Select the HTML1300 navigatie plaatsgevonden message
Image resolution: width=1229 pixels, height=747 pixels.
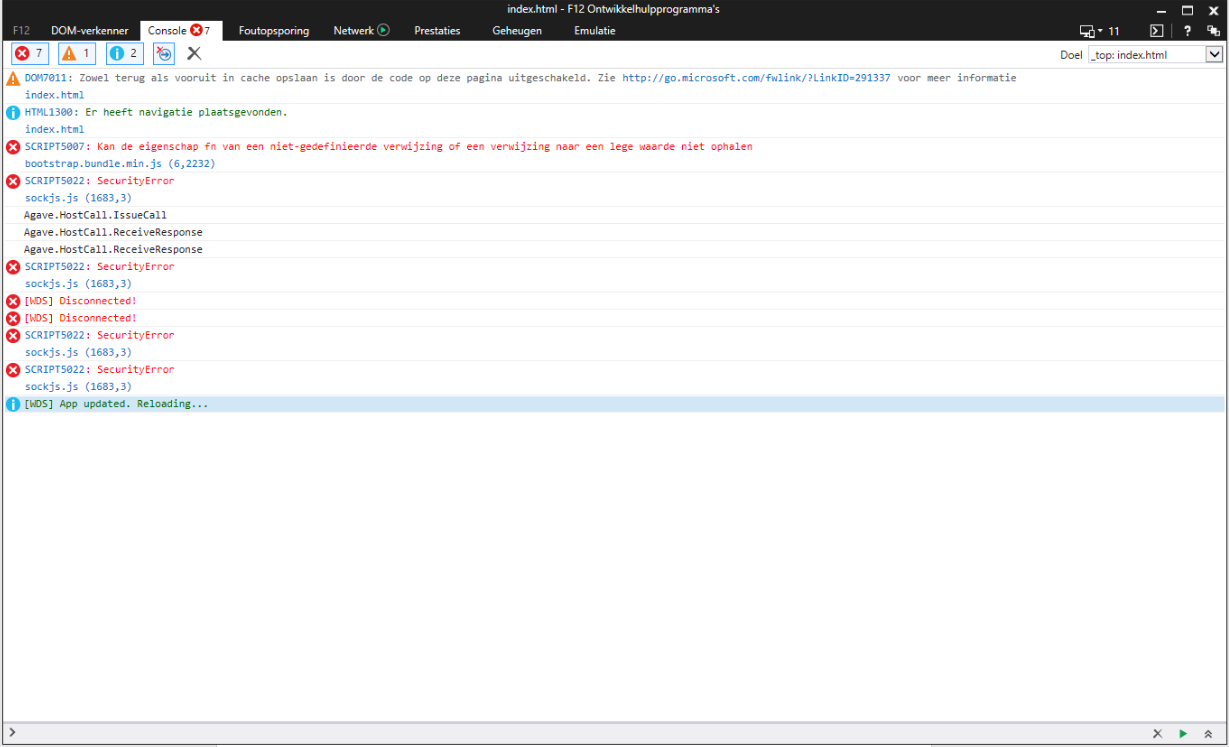[156, 112]
